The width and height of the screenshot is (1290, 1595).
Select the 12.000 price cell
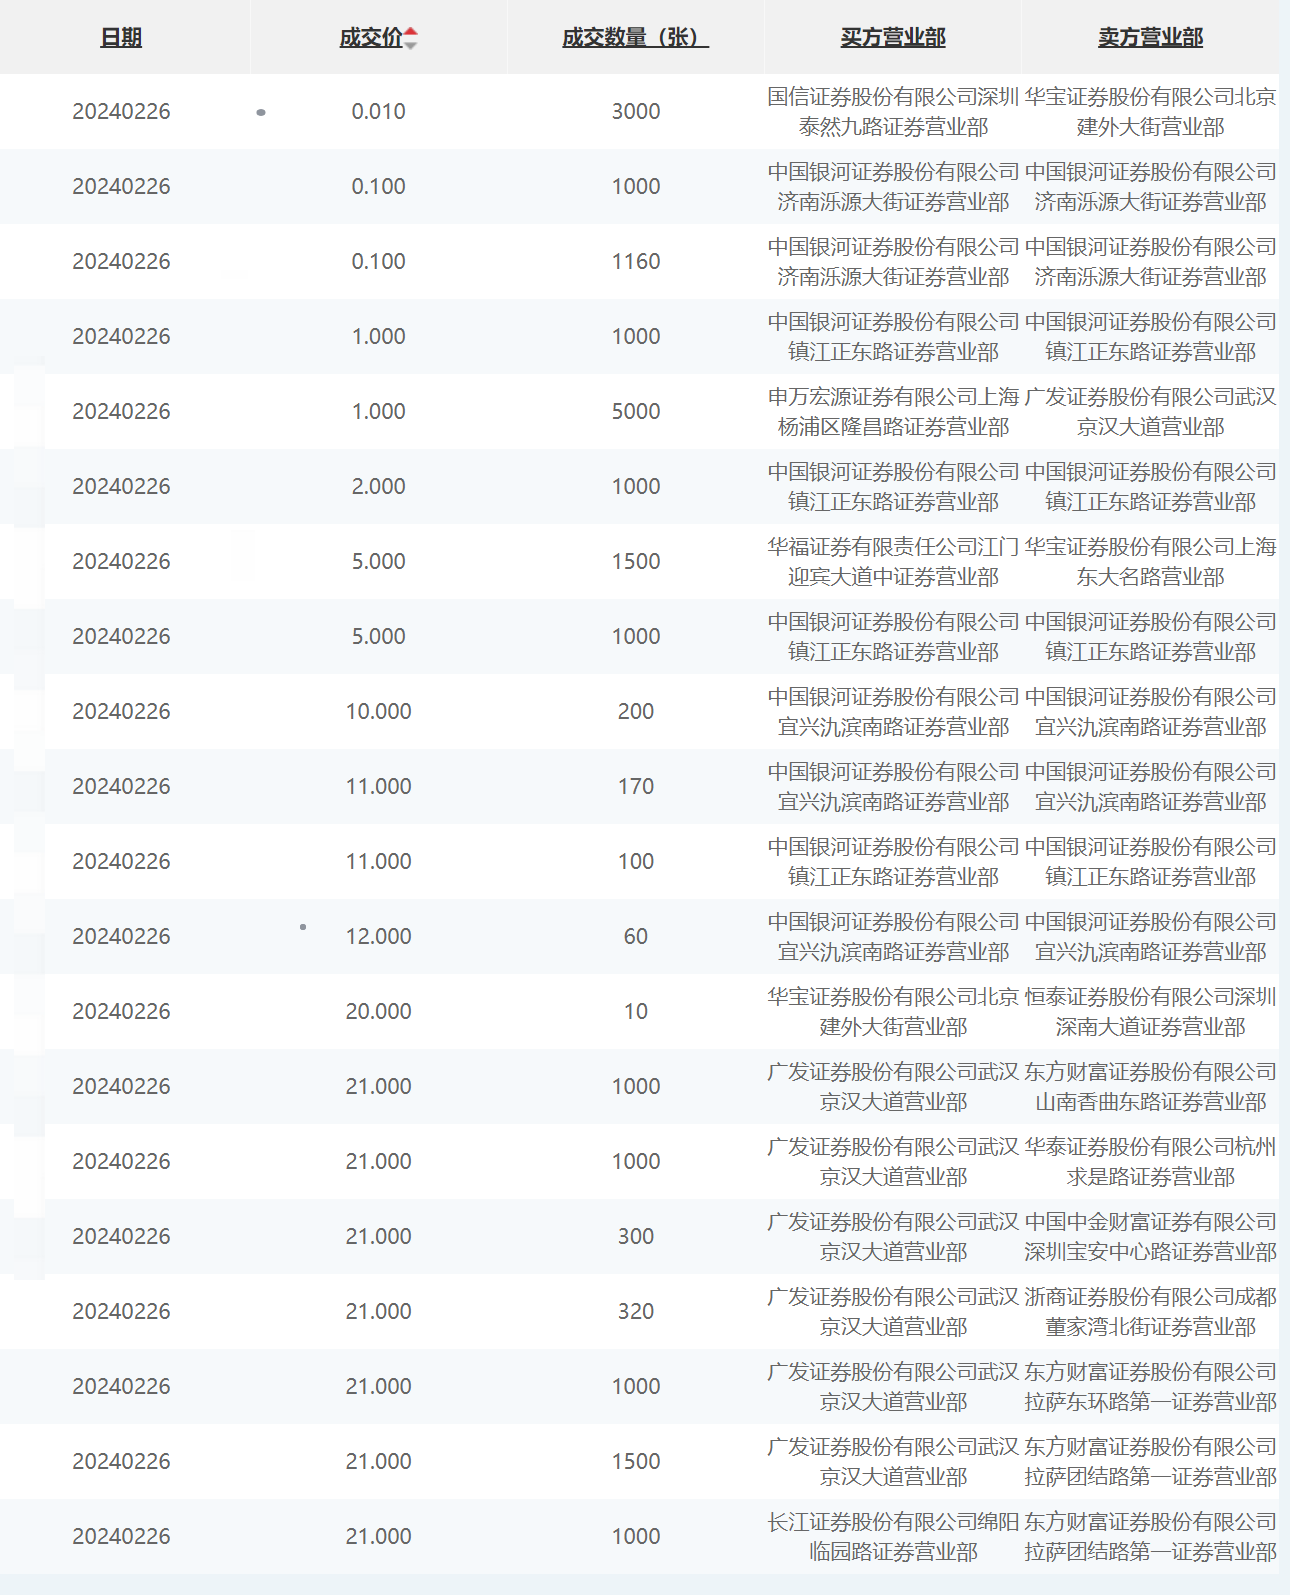click(379, 936)
